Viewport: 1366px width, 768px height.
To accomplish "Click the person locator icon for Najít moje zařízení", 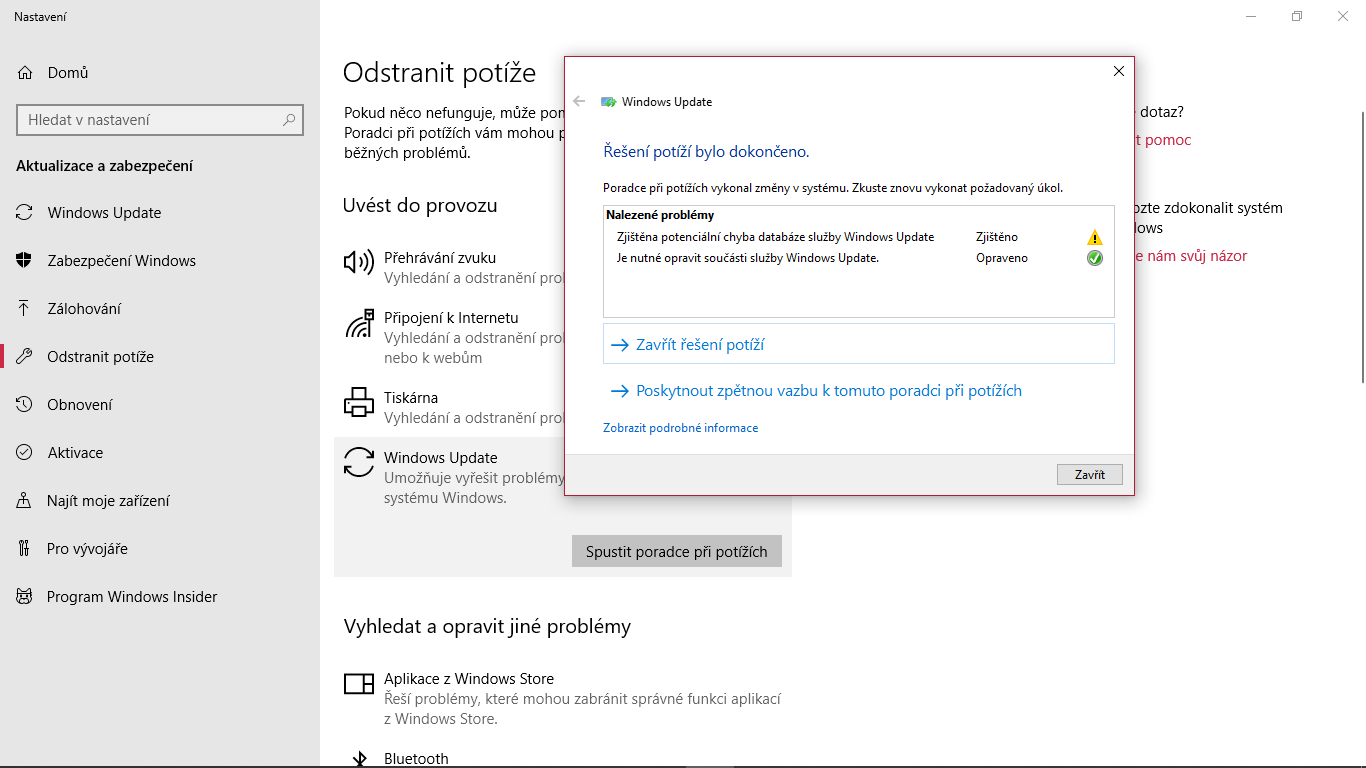I will pyautogui.click(x=25, y=501).
